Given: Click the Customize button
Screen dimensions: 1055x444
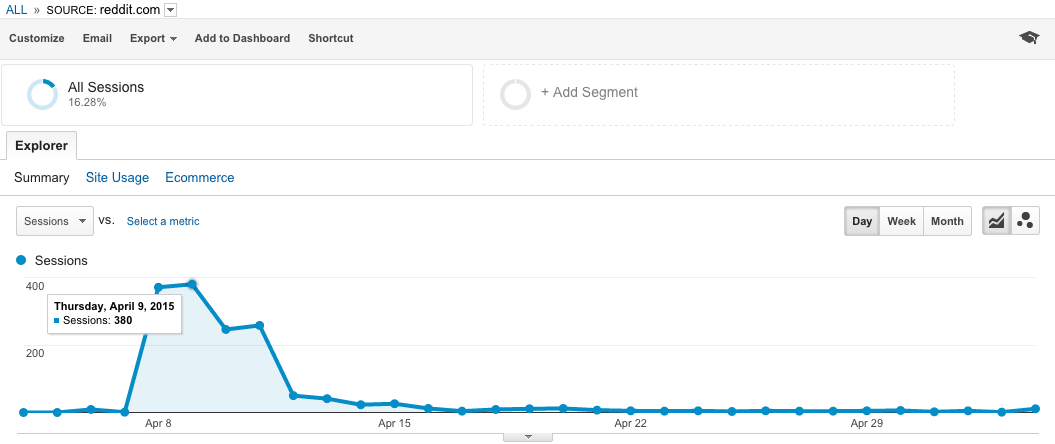Looking at the screenshot, I should pyautogui.click(x=37, y=38).
